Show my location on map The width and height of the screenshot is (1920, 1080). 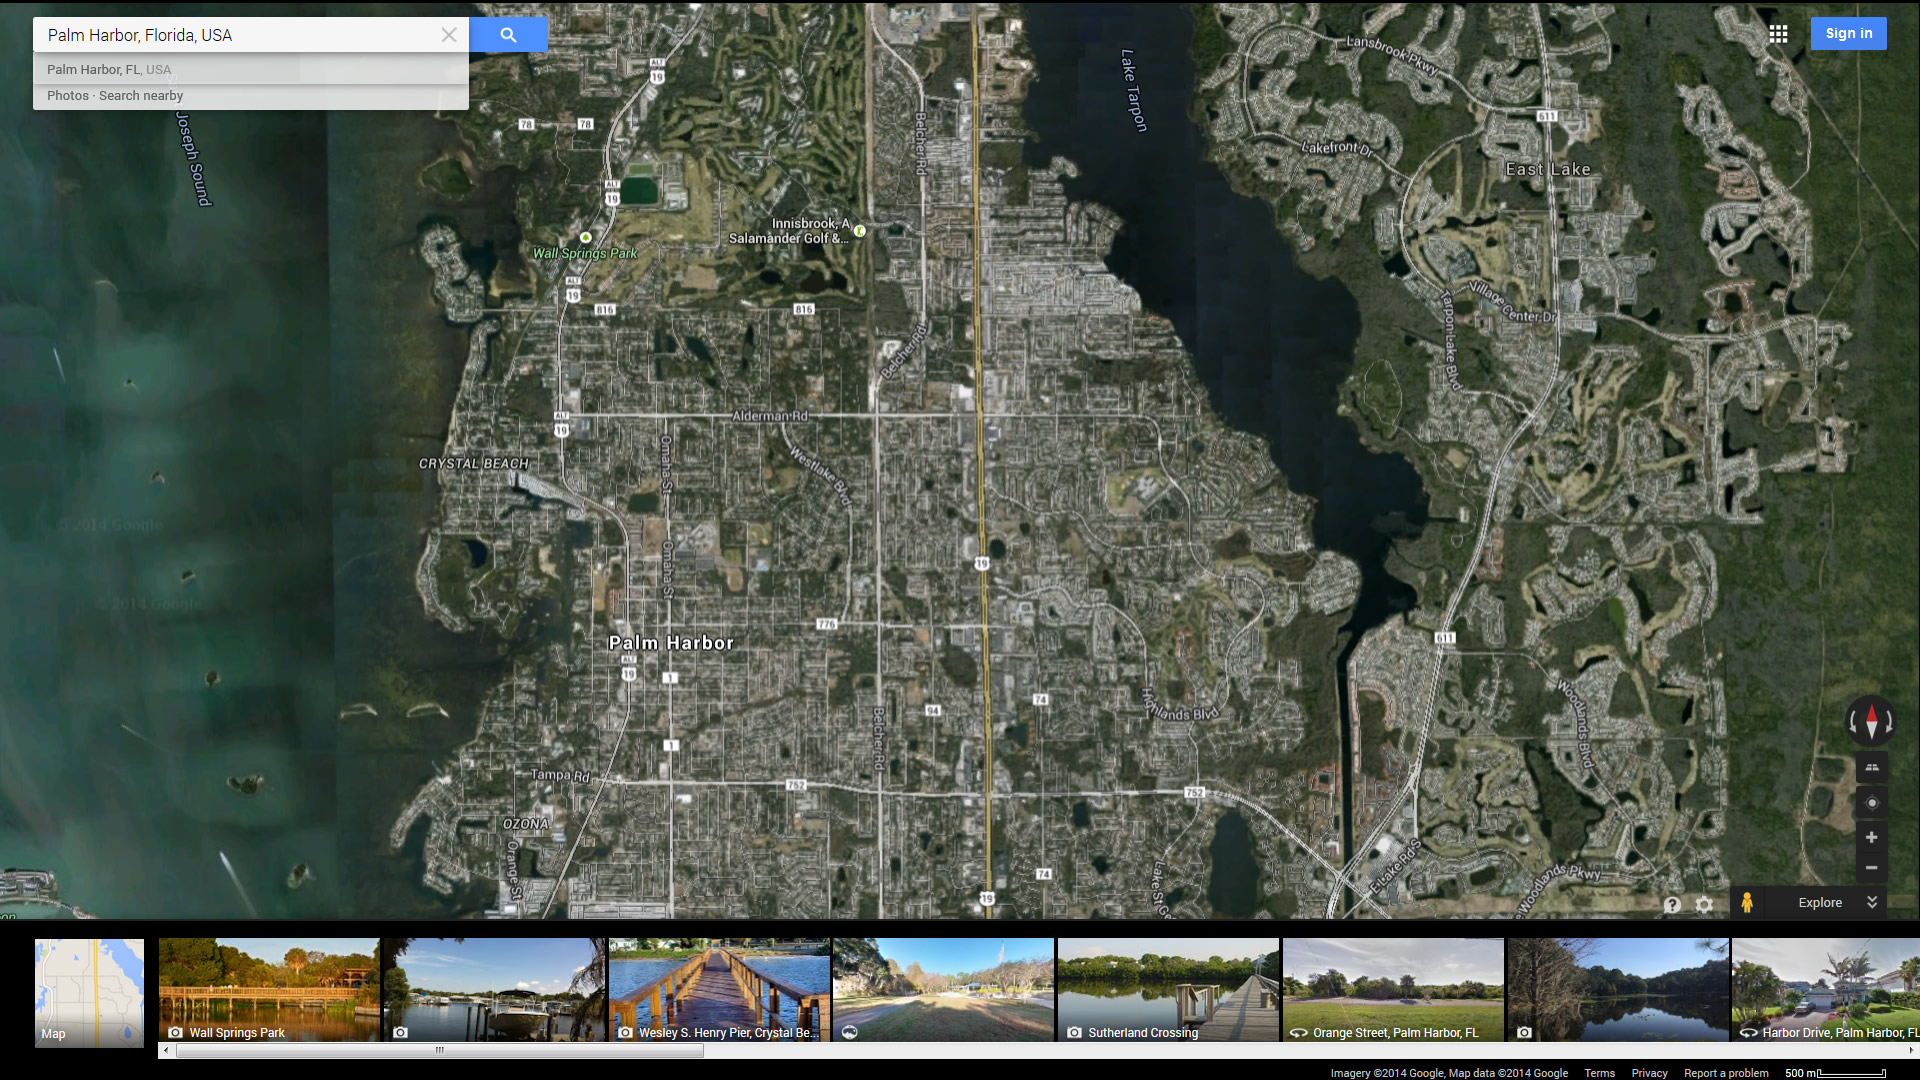pos(1871,803)
